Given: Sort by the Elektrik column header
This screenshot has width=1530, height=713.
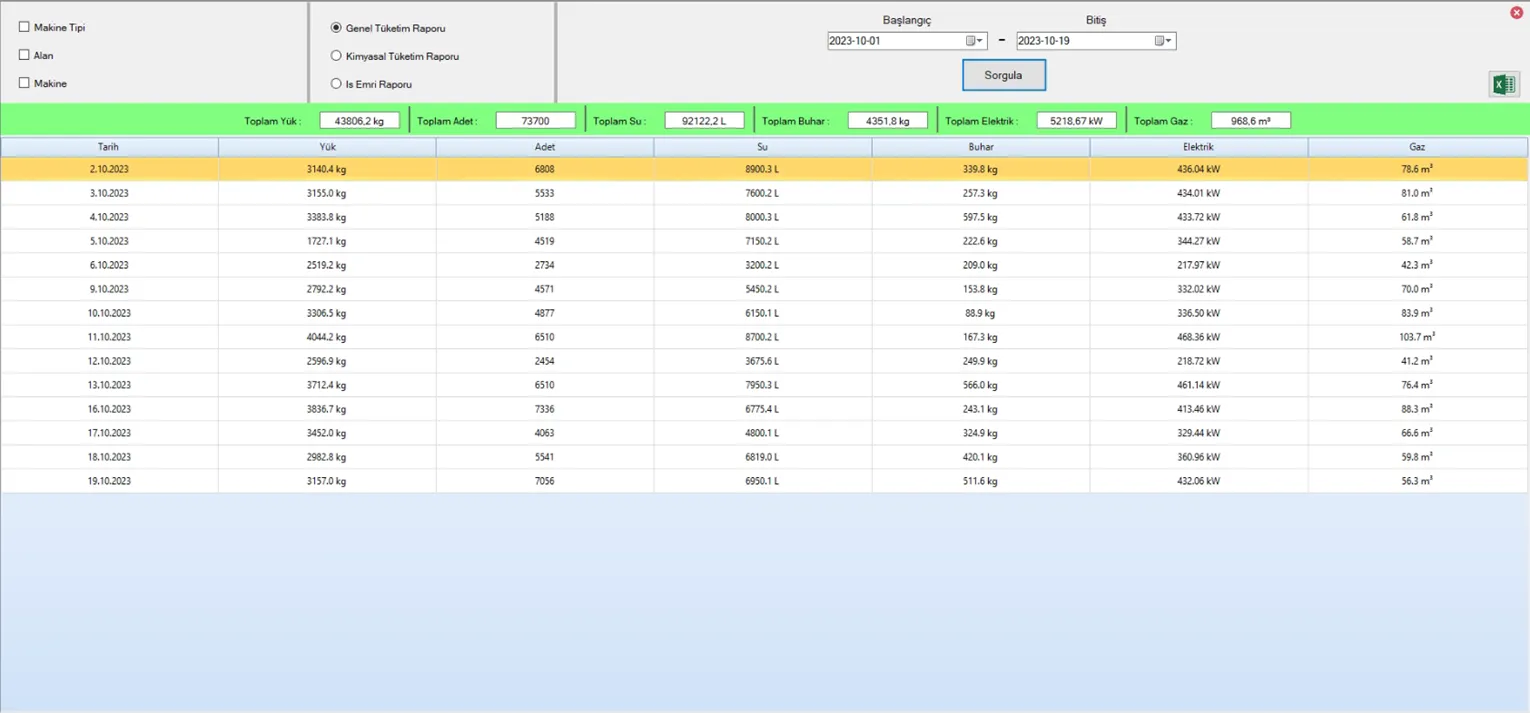Looking at the screenshot, I should click(1198, 147).
